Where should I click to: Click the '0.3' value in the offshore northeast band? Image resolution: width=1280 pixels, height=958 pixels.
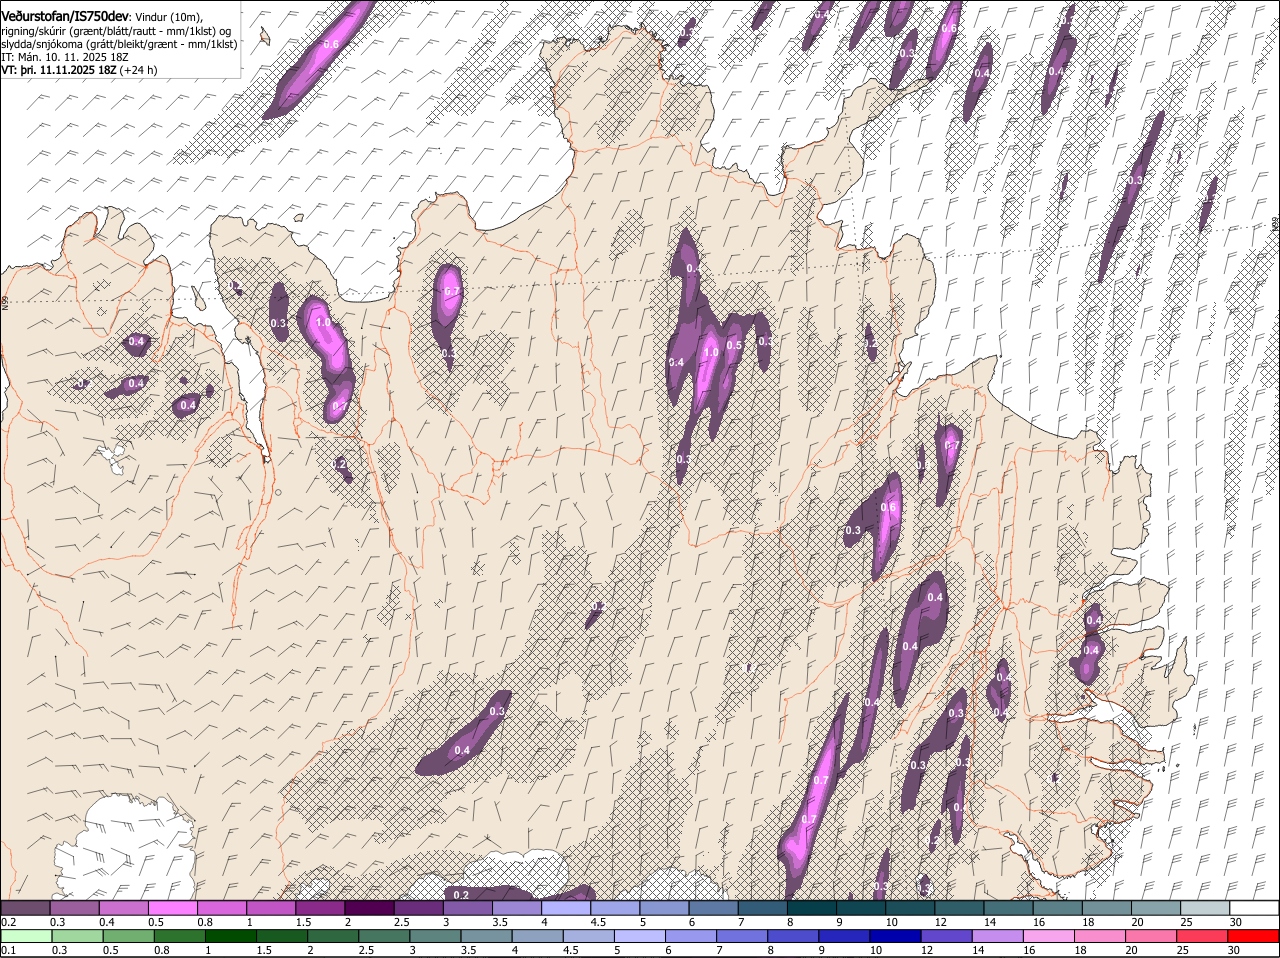[1135, 180]
